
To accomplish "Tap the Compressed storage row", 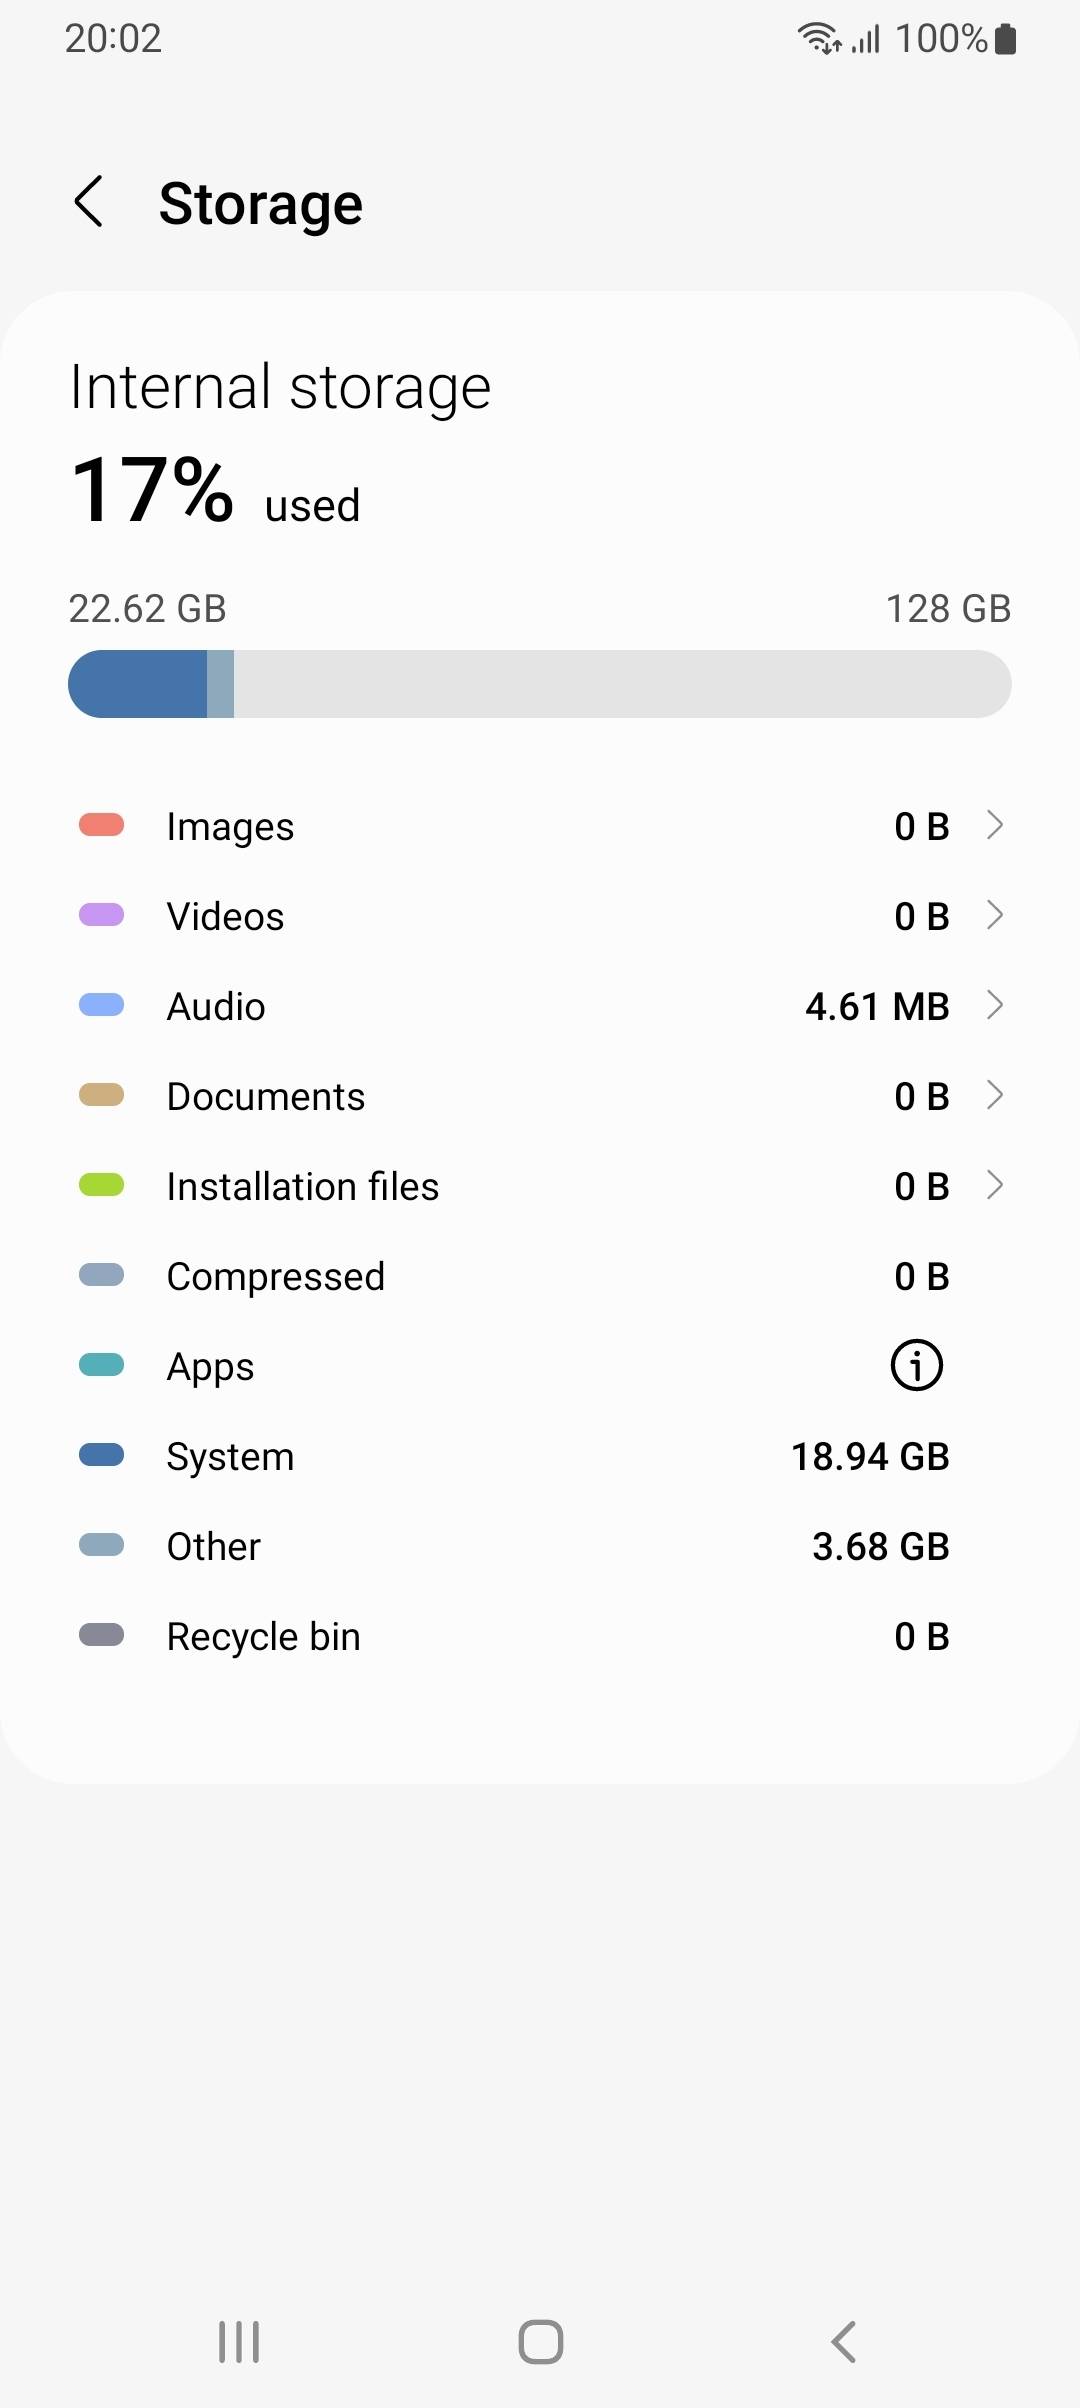I will point(540,1276).
